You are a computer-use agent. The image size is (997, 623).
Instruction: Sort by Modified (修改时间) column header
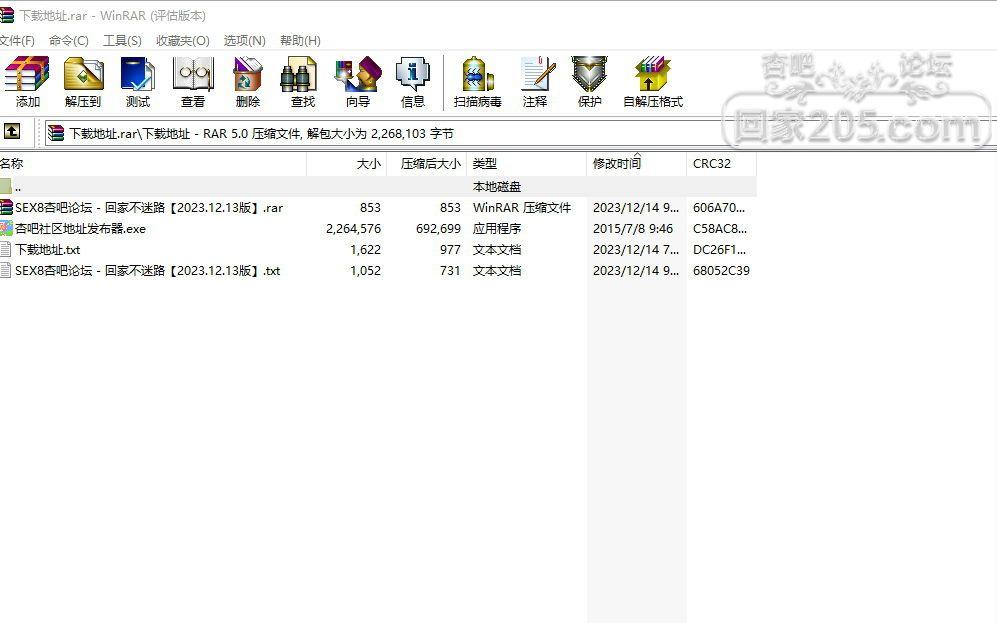[x=636, y=163]
